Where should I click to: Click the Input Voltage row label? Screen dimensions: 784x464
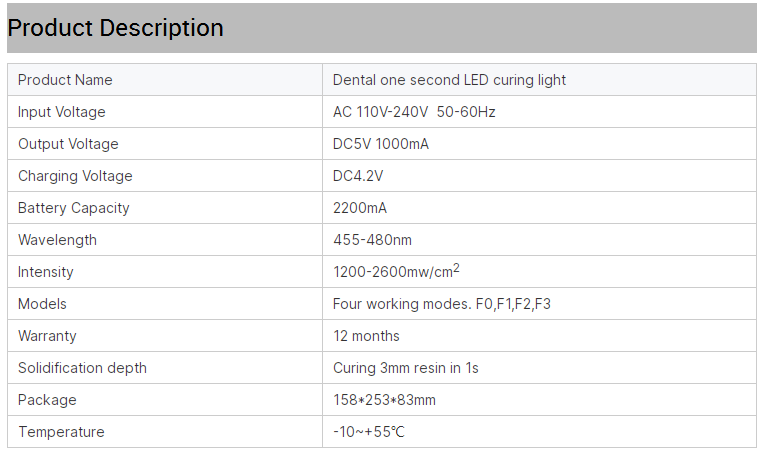[61, 112]
